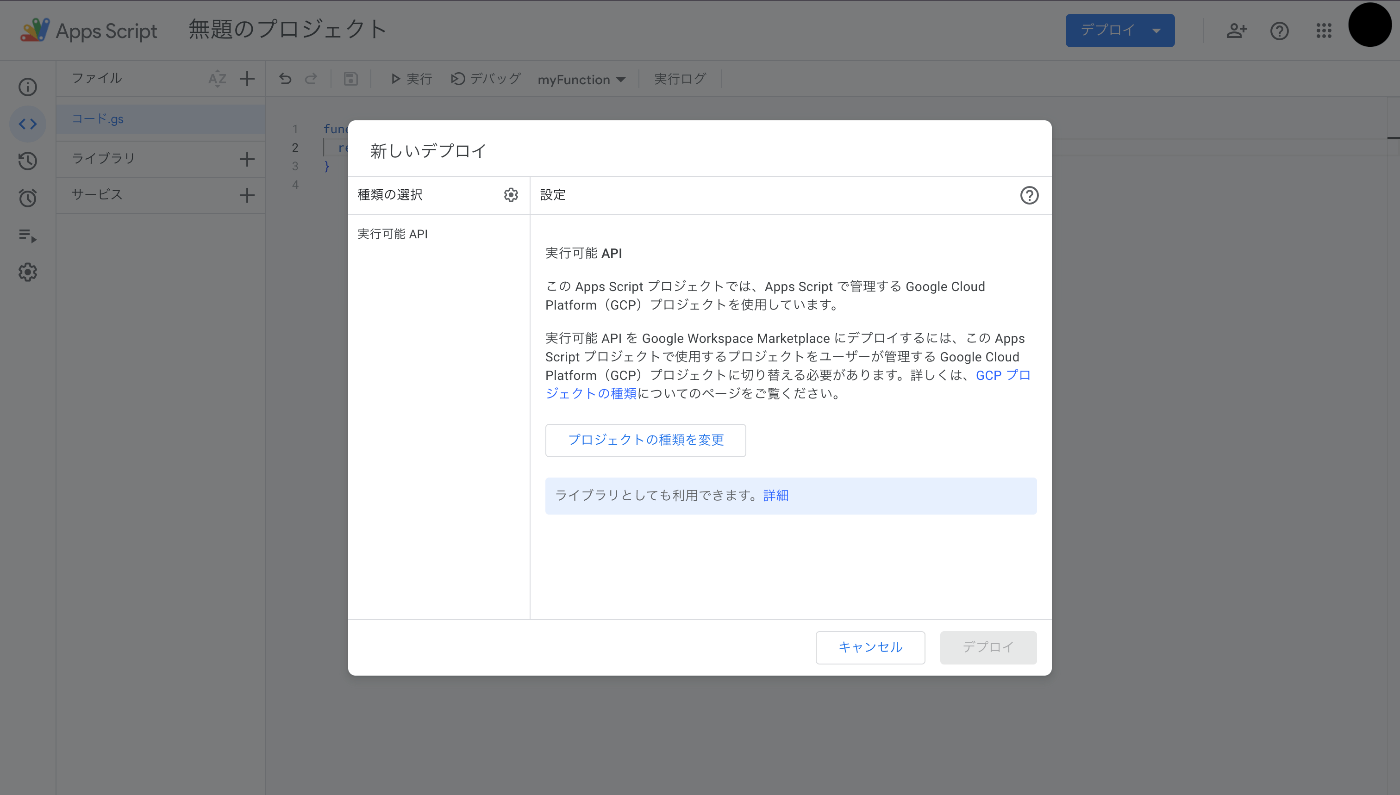
Task: Open the Overview info icon in sidebar
Action: [28, 87]
